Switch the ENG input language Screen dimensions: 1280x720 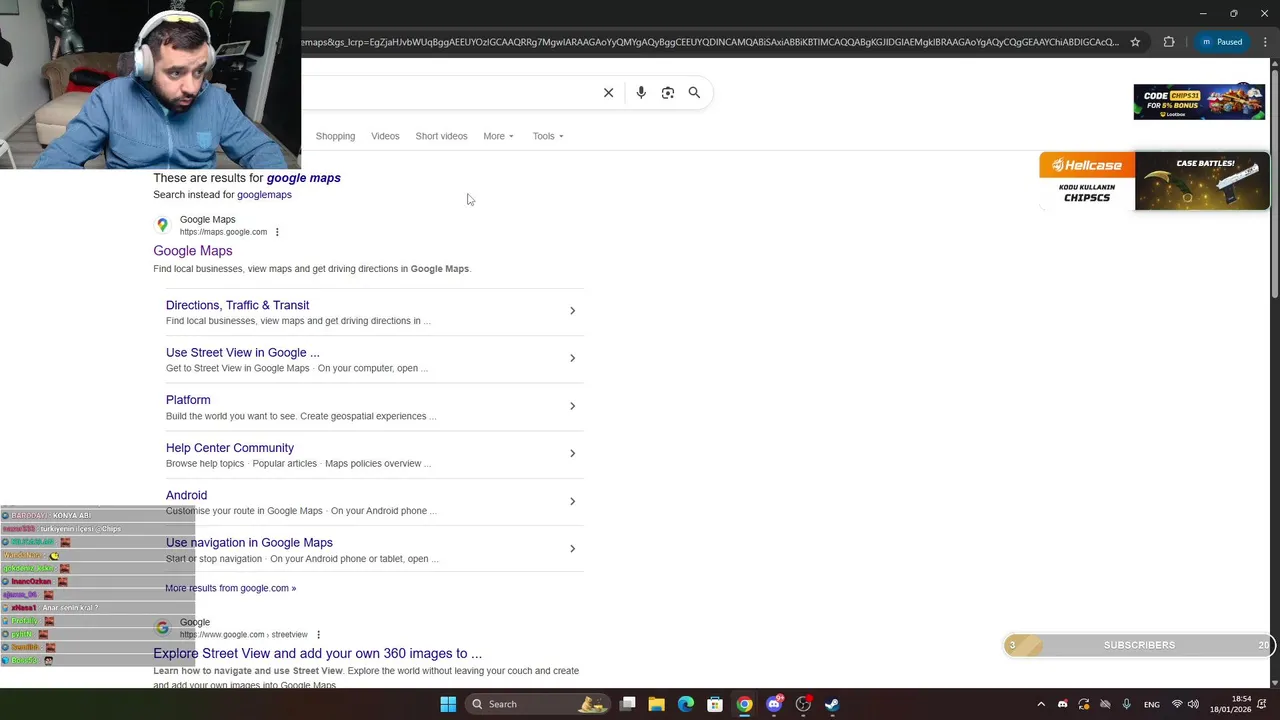click(x=1152, y=704)
